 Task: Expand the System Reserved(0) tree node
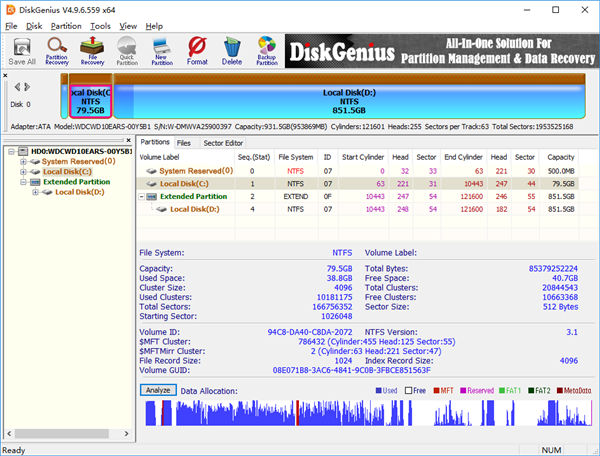pyautogui.click(x=22, y=161)
